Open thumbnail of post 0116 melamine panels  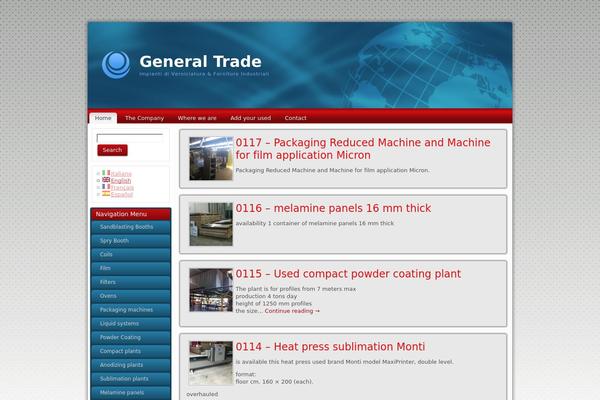(x=211, y=224)
